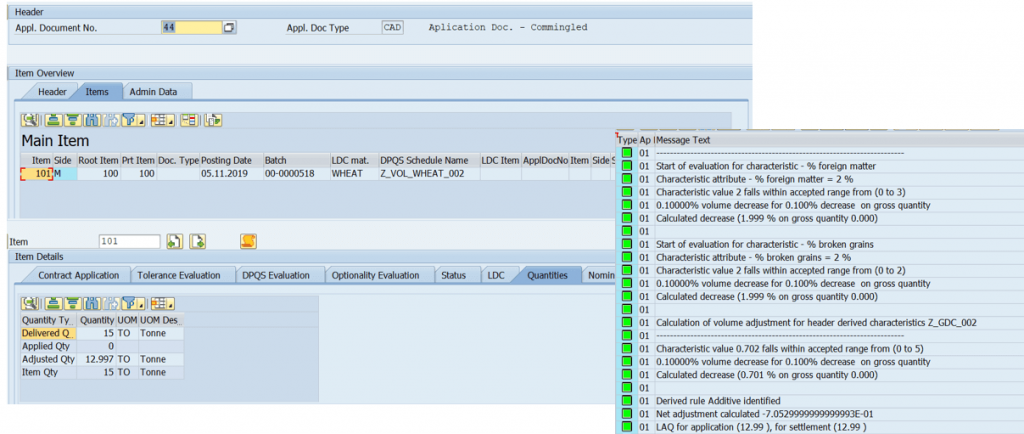Open the Tolerance Evaluation tab
The height and width of the screenshot is (434, 1024).
[x=179, y=275]
